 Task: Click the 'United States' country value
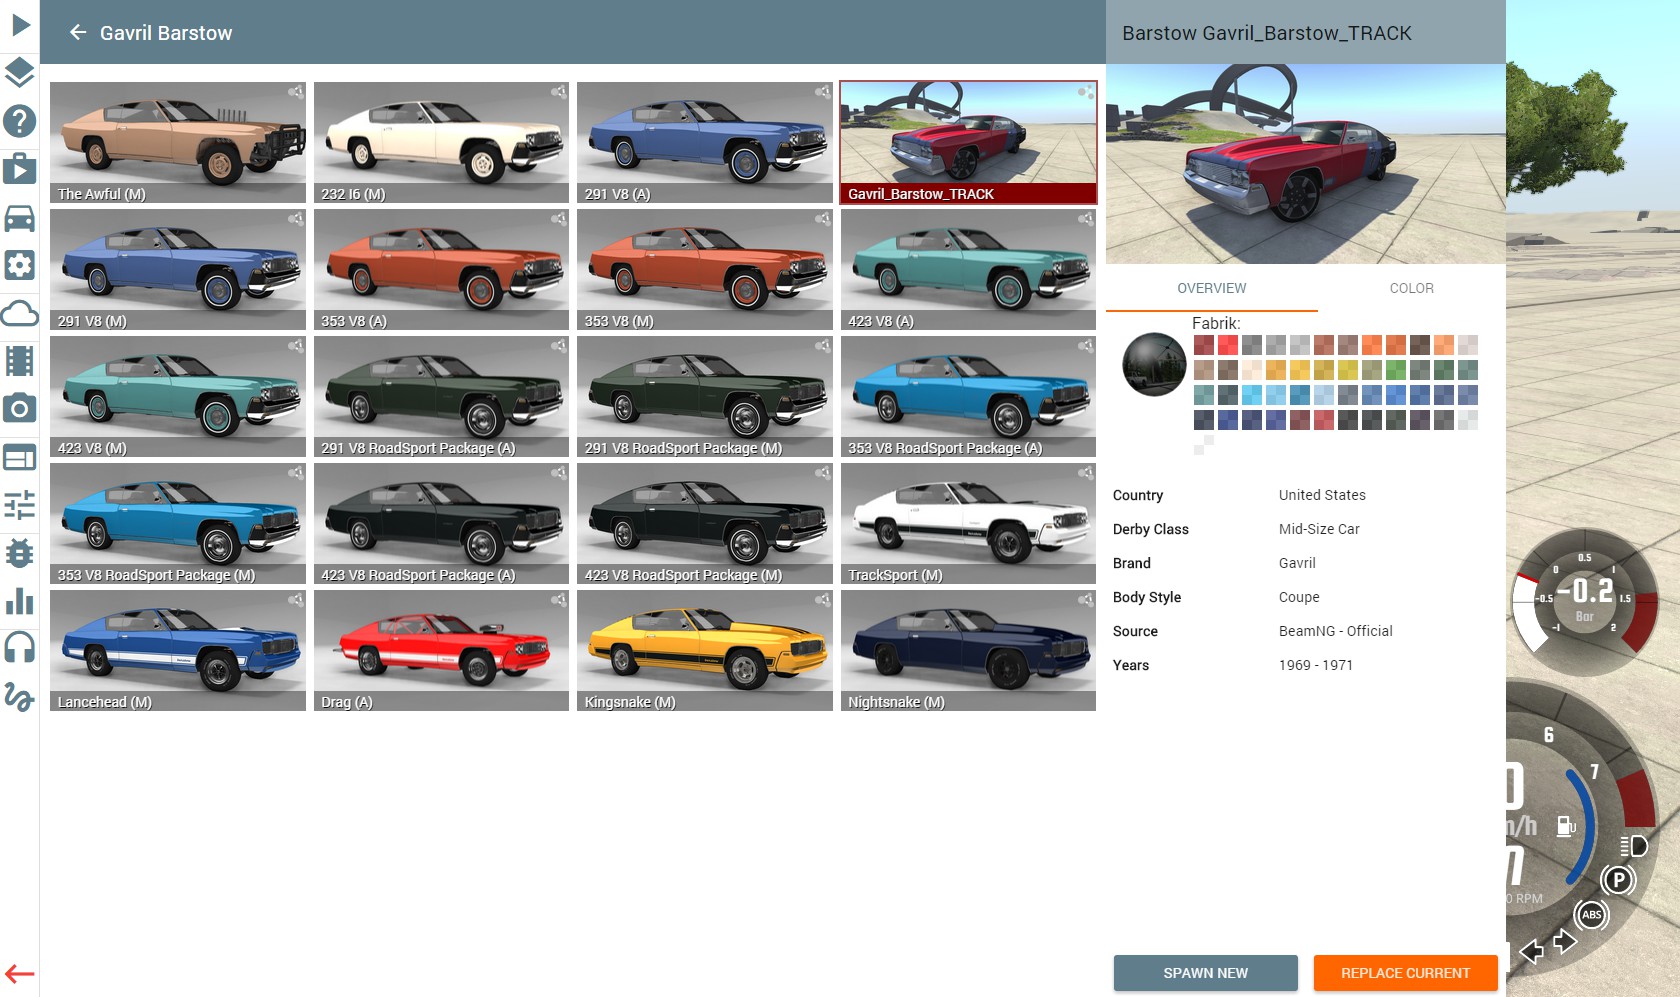(1322, 495)
